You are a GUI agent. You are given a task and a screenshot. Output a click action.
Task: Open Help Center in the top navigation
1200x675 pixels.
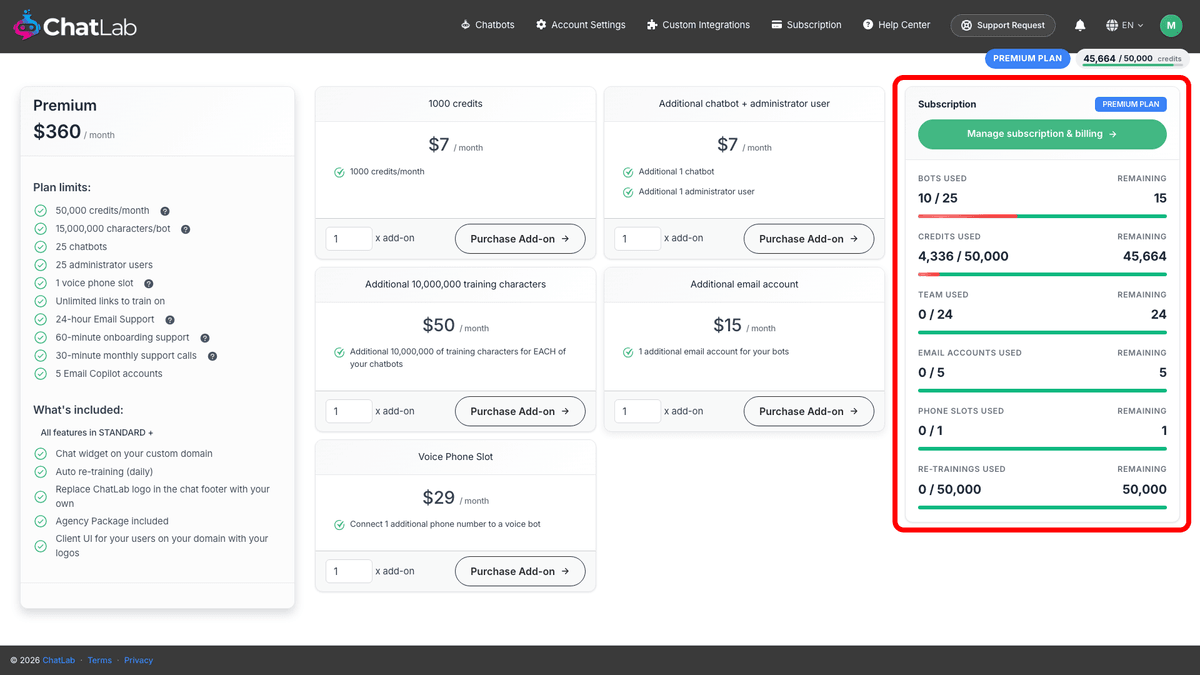click(x=896, y=25)
